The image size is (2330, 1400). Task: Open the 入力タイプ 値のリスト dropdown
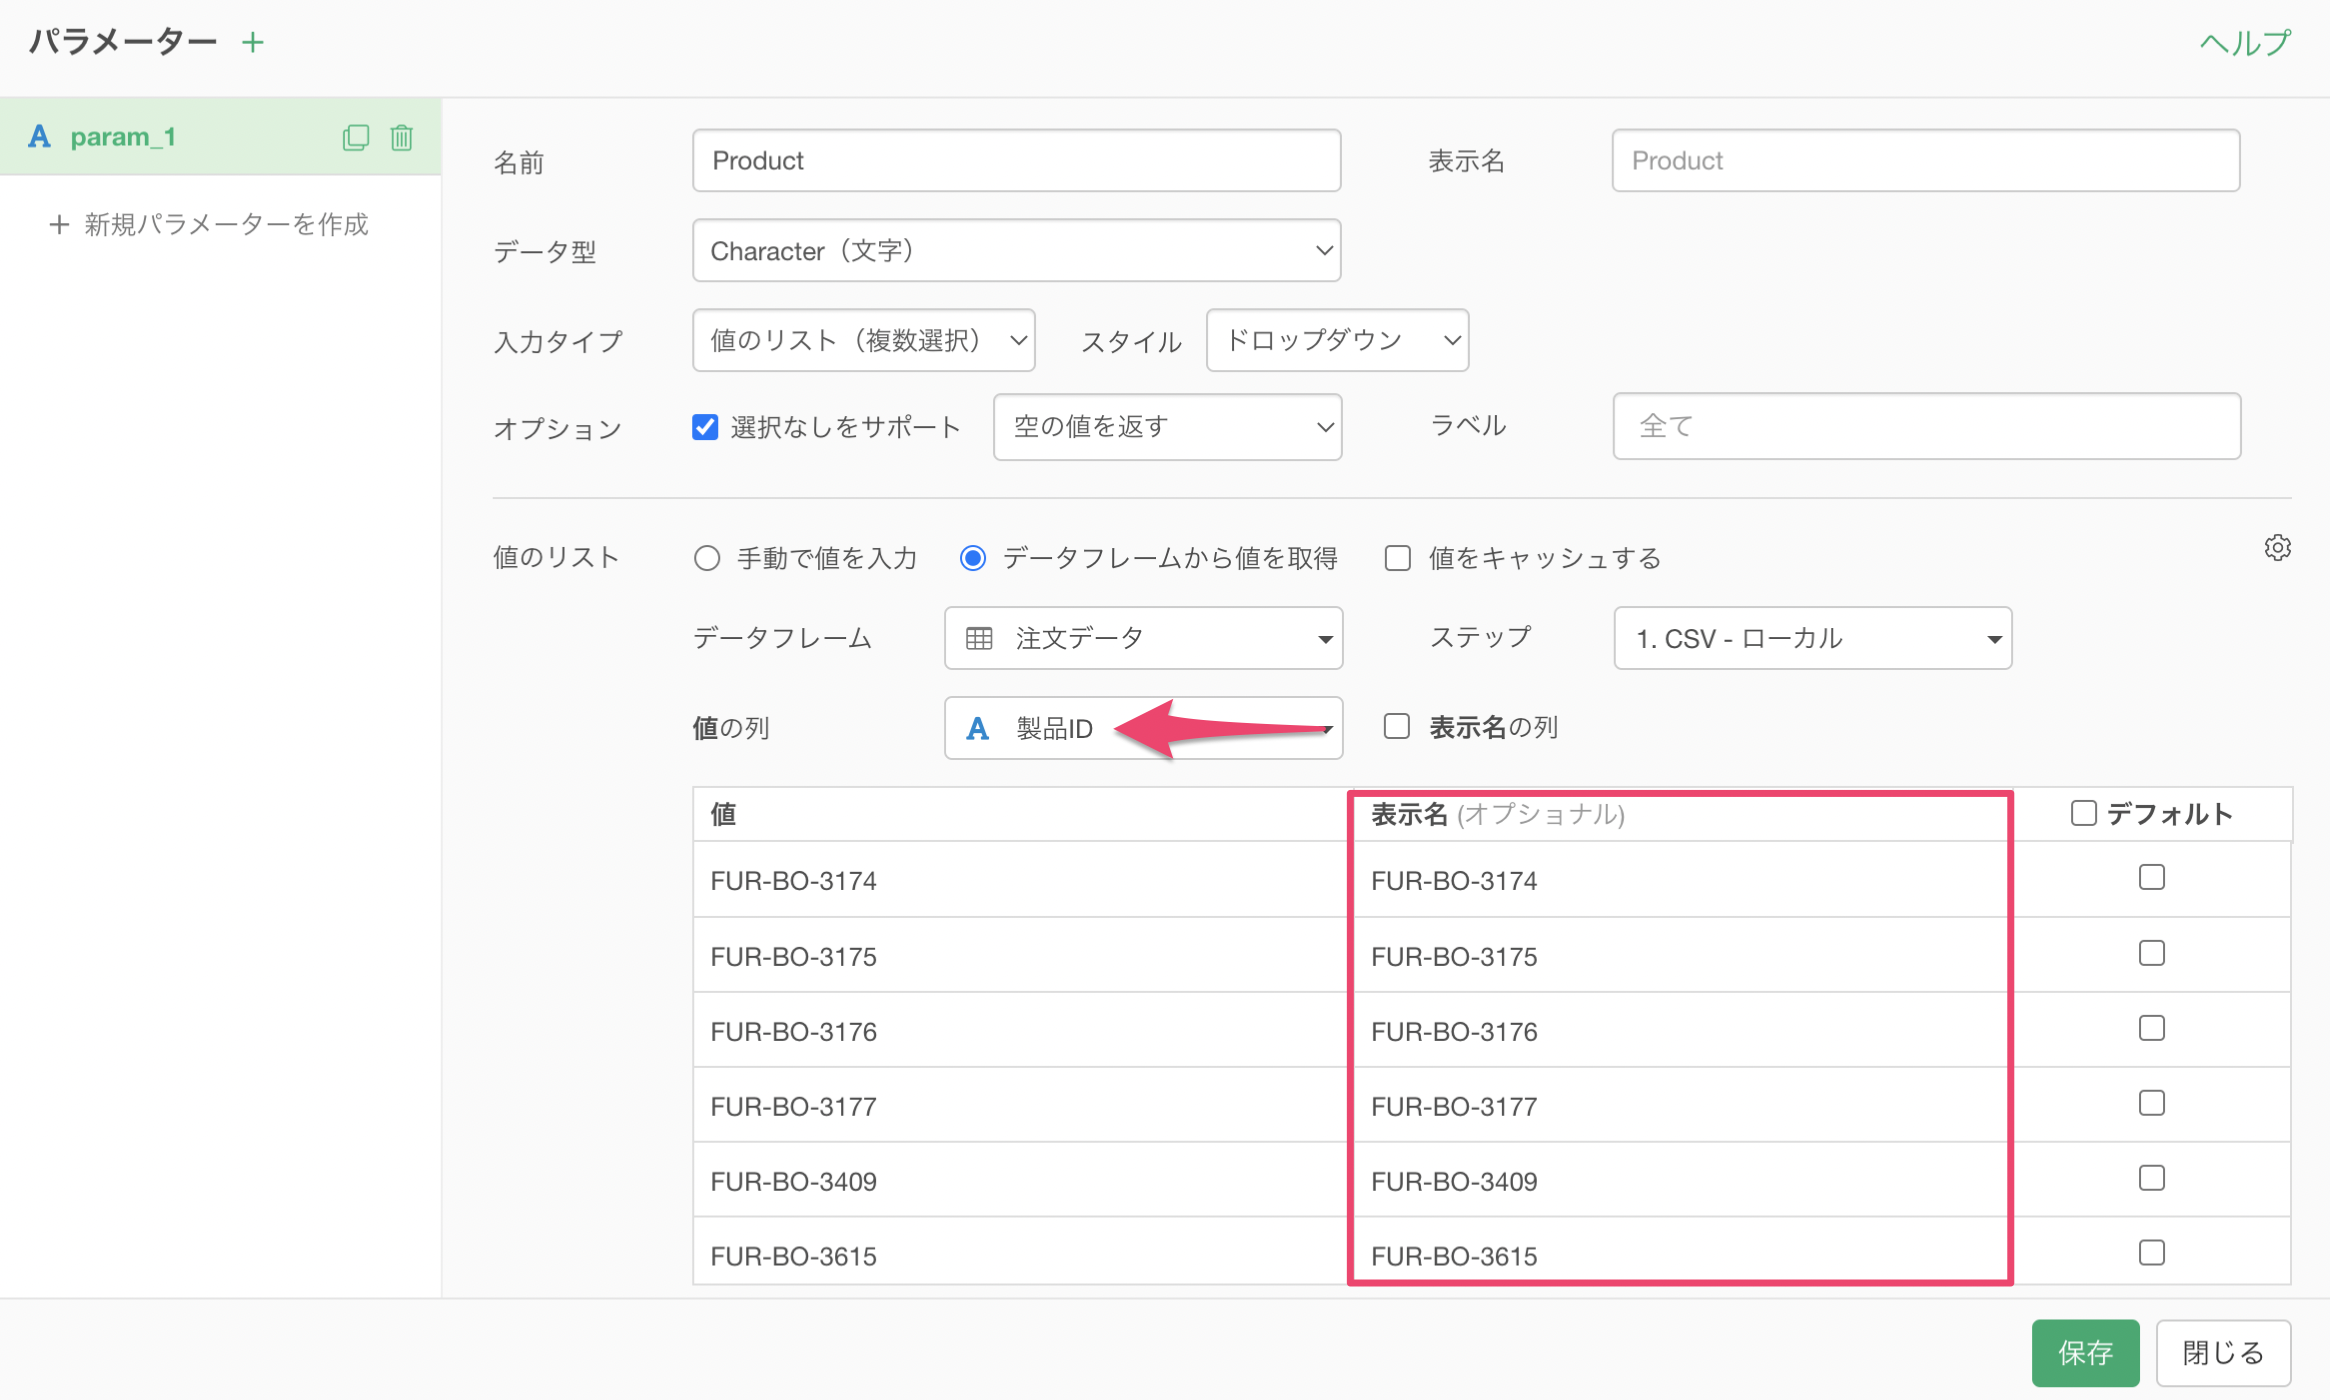[863, 341]
